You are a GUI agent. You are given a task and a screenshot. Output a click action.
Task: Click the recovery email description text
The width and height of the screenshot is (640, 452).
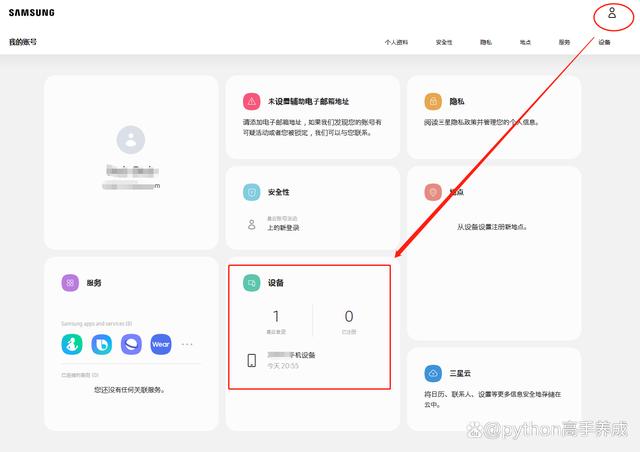312,127
